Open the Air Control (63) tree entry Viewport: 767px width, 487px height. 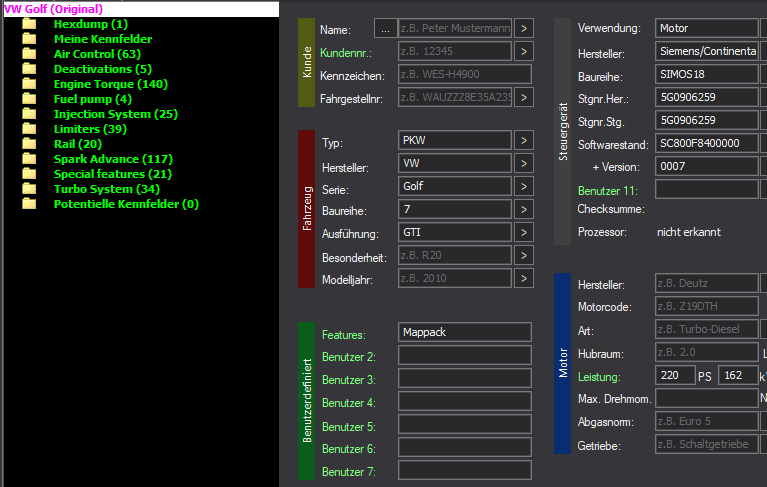(x=97, y=54)
